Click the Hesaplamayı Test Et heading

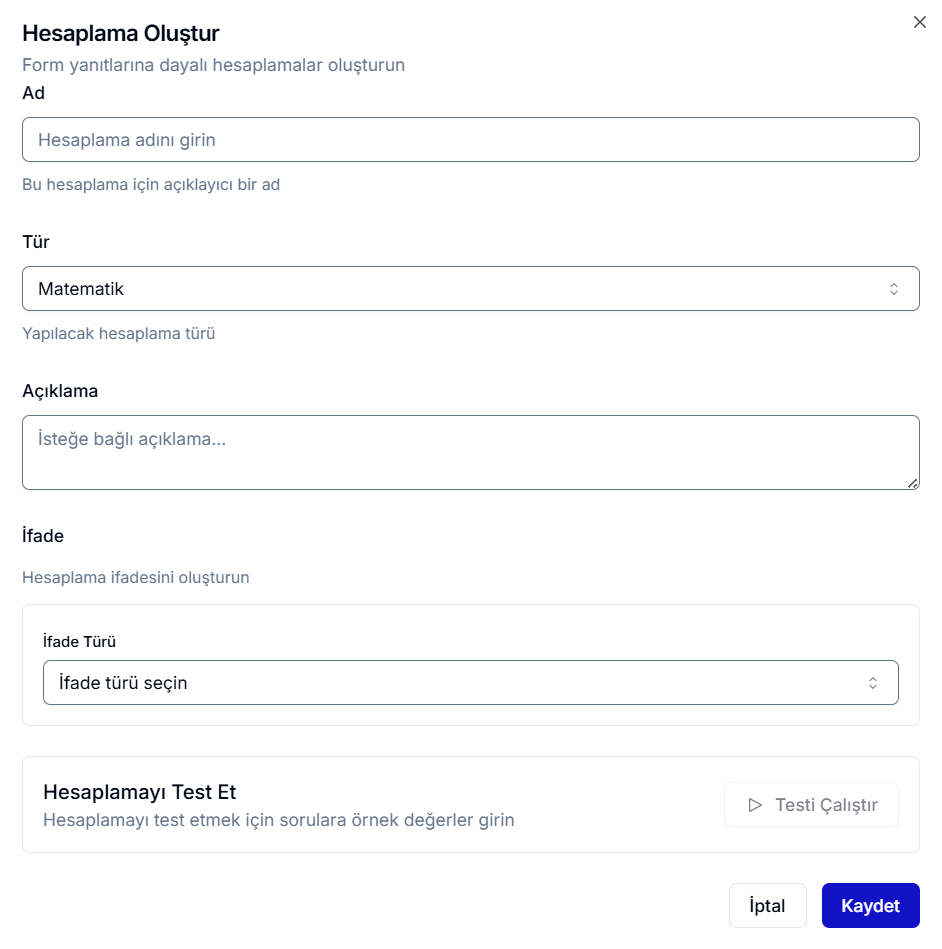pos(140,792)
